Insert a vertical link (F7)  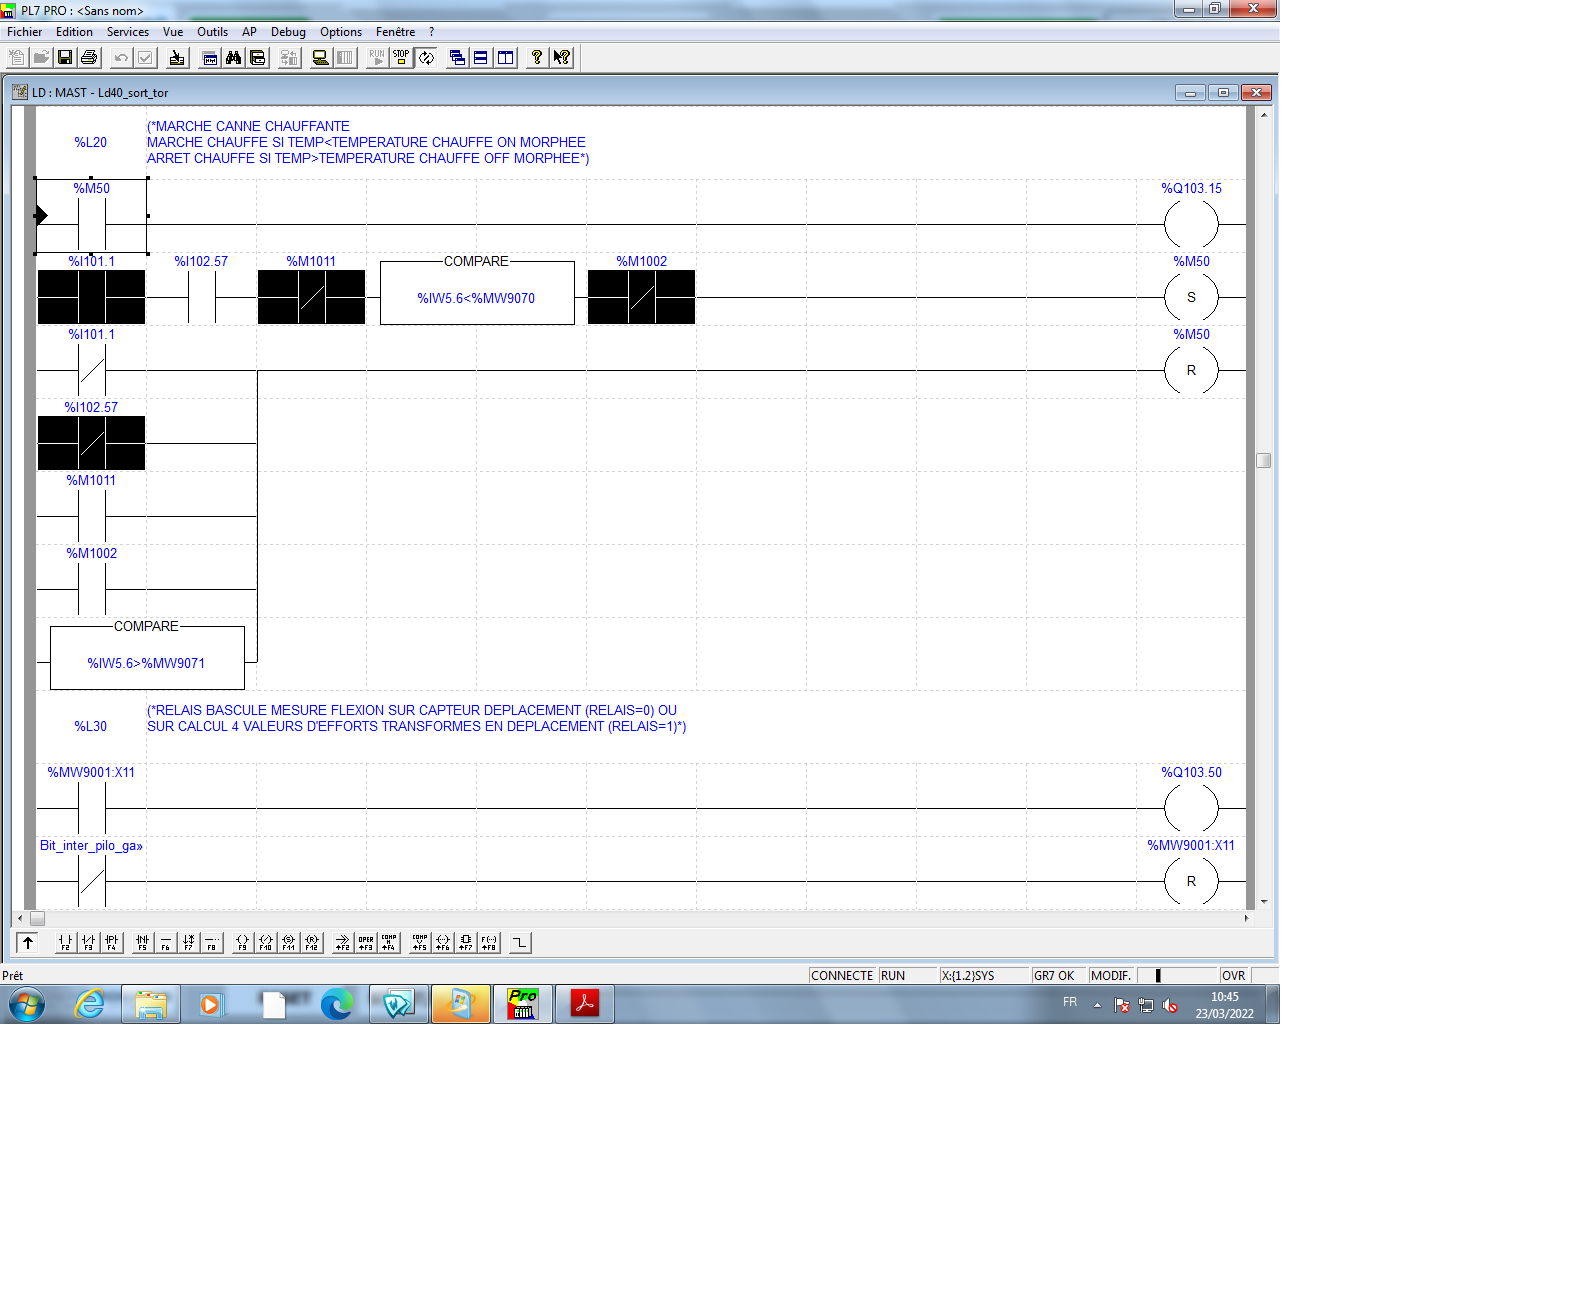(188, 942)
